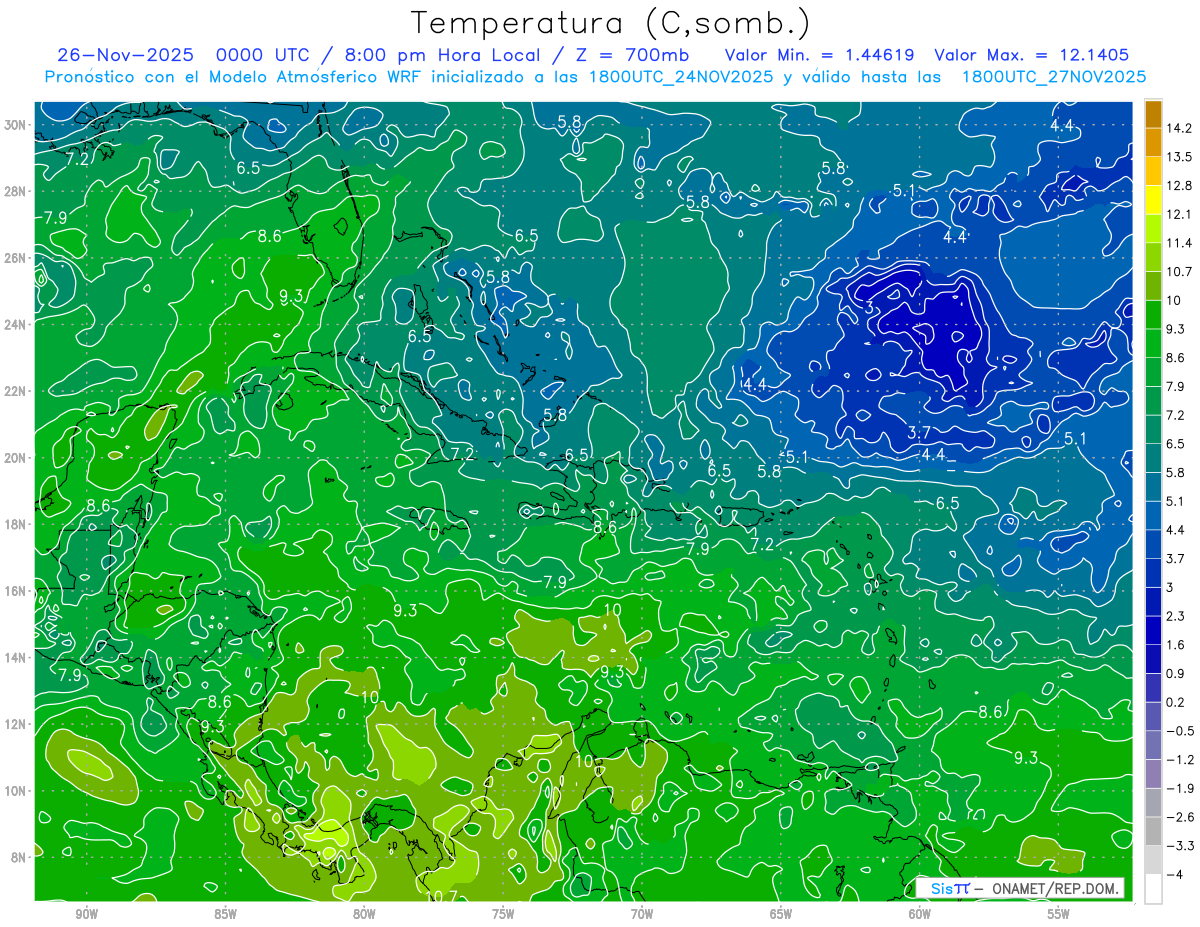The width and height of the screenshot is (1200, 927).
Task: Click the dark blue colorbar segment between 2.3 and 1.6
Action: pyautogui.click(x=1153, y=630)
